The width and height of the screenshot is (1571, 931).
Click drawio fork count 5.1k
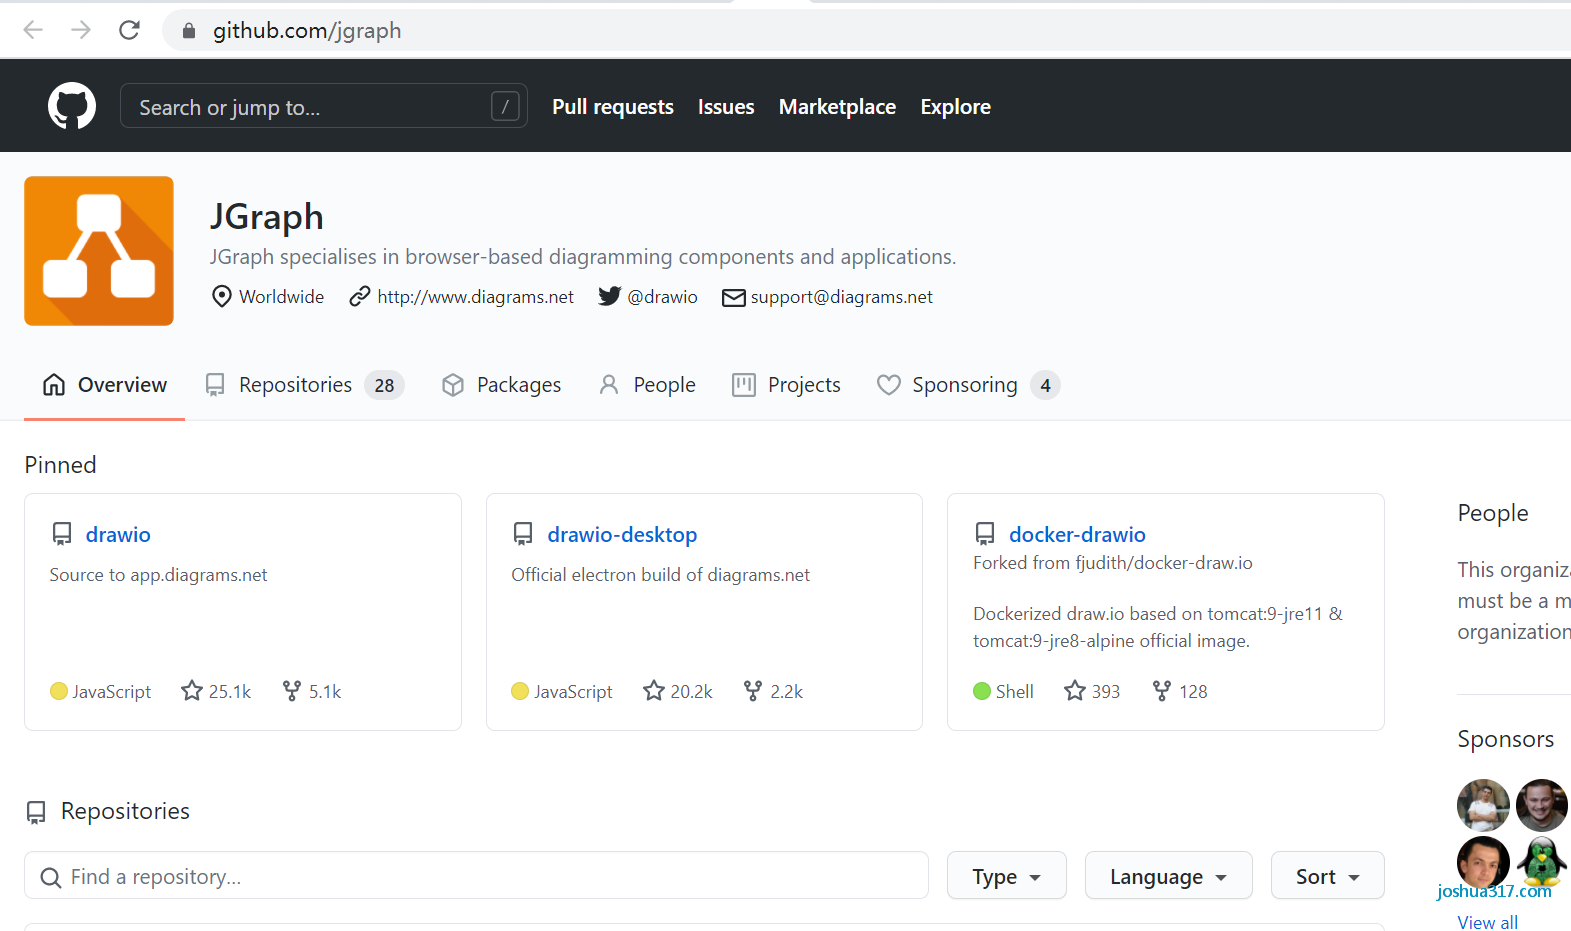pyautogui.click(x=312, y=691)
